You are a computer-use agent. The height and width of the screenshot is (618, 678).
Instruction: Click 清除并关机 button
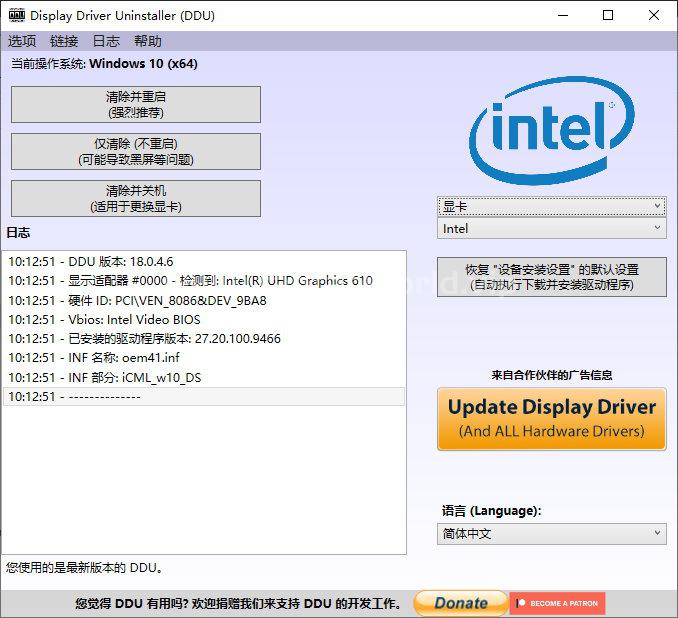[136, 199]
